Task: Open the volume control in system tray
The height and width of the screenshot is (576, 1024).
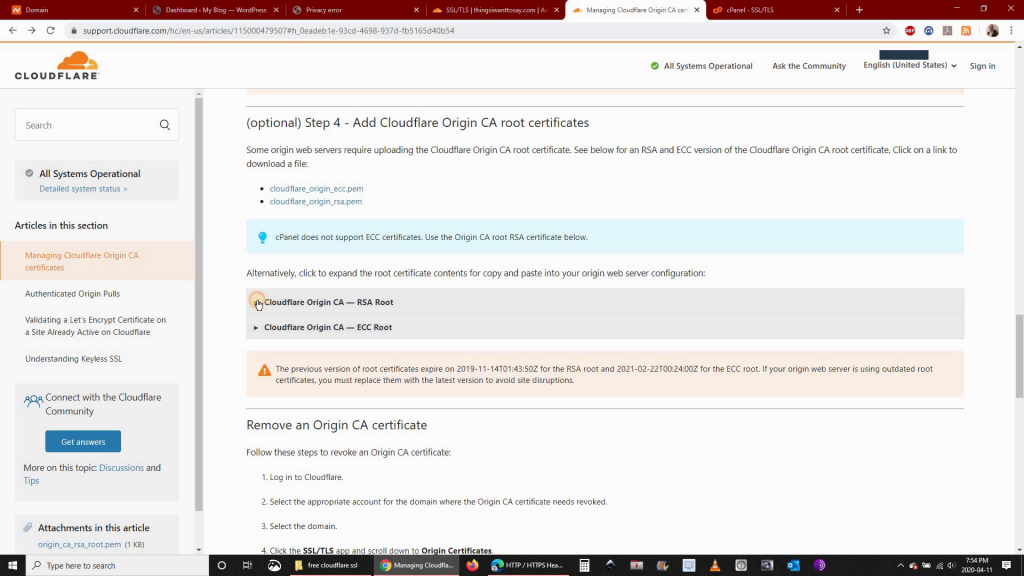Action: (x=951, y=566)
